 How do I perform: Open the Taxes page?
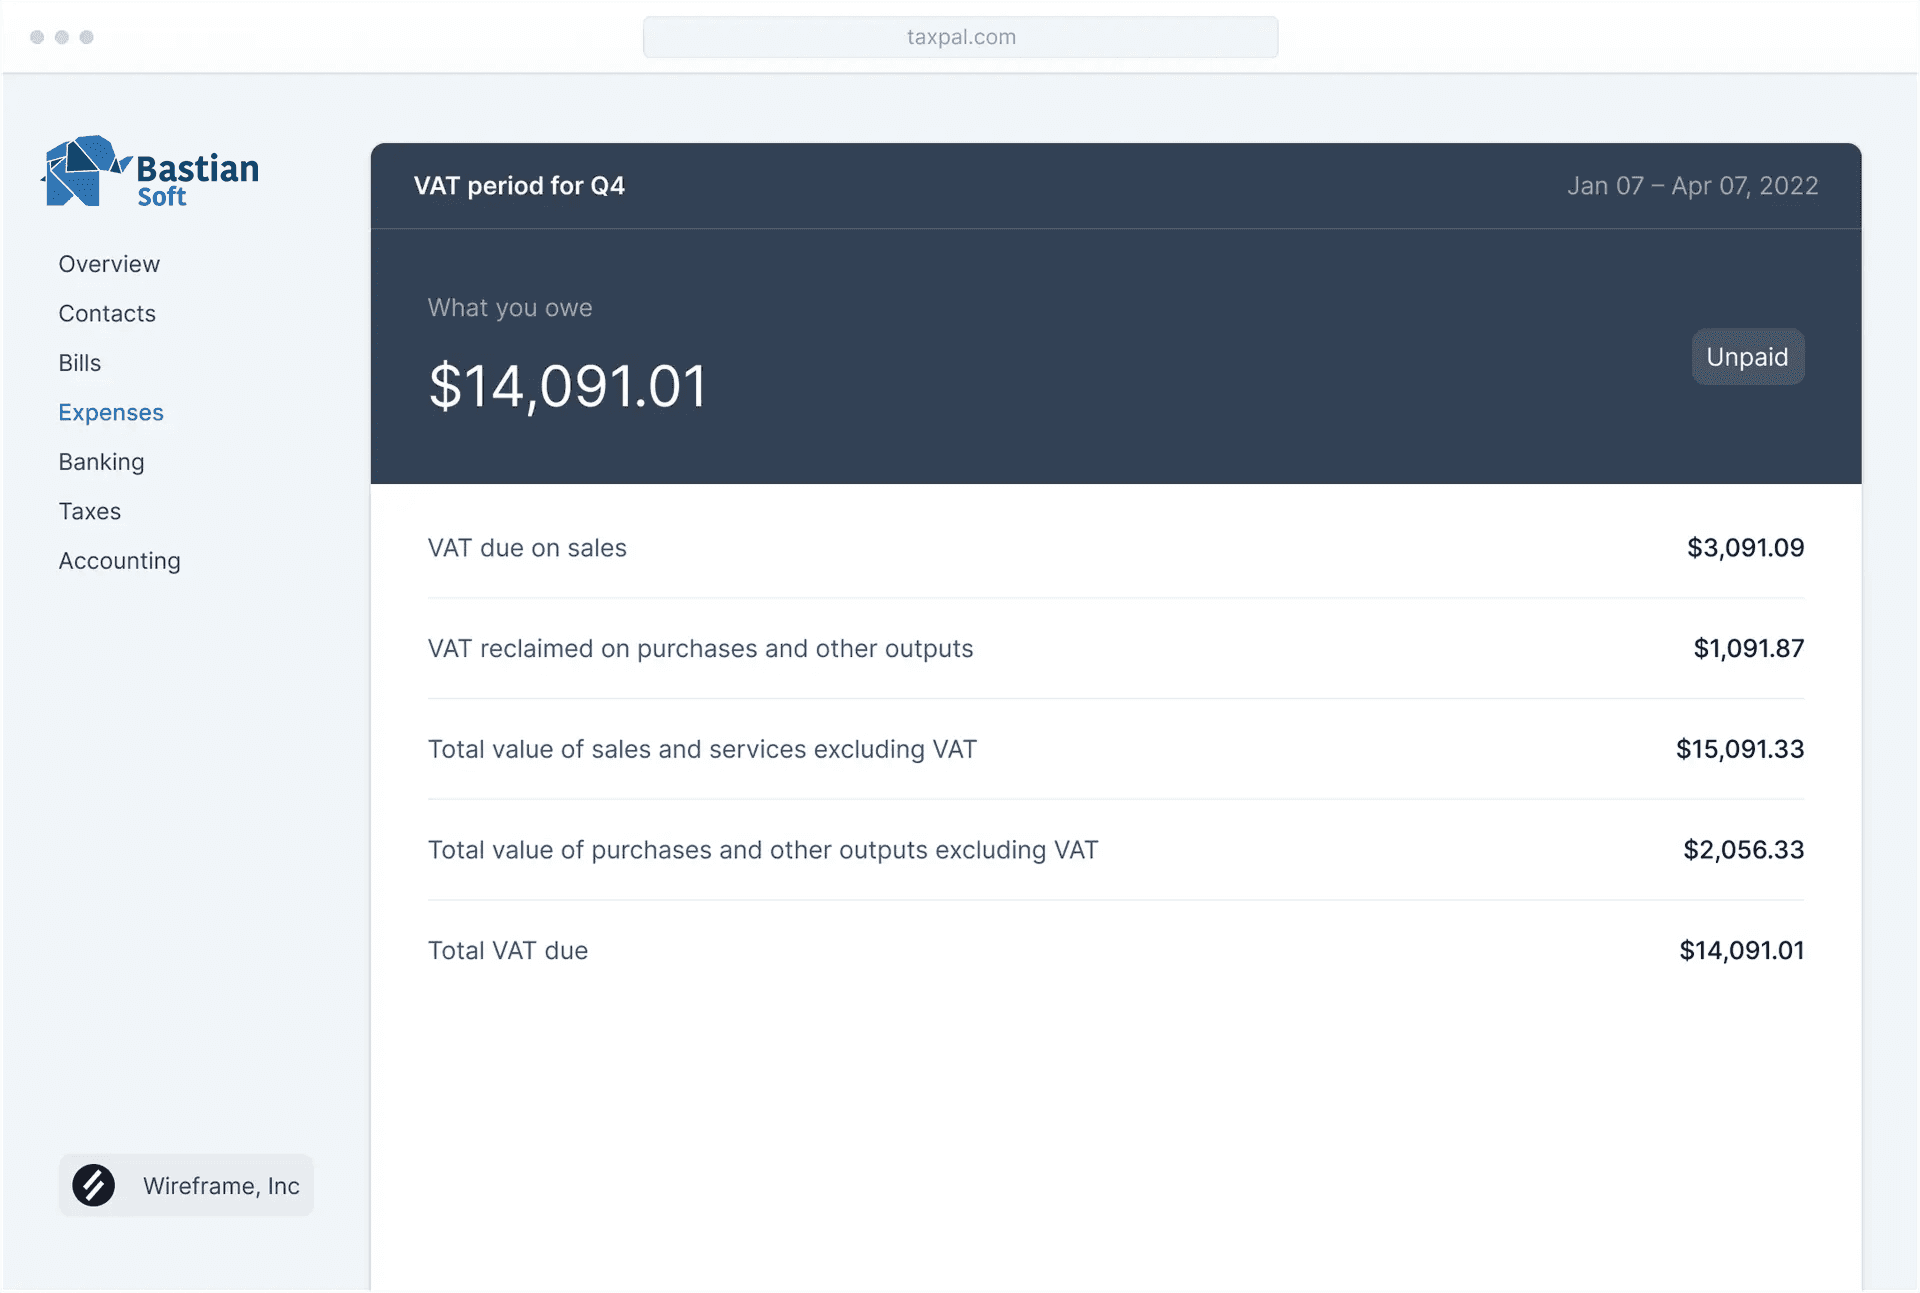(90, 511)
